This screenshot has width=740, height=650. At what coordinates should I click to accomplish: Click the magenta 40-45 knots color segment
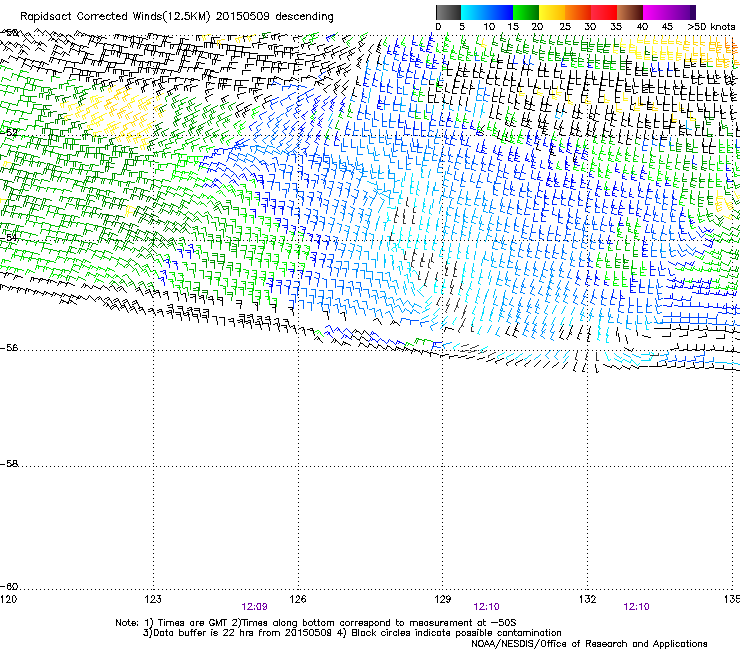(656, 12)
